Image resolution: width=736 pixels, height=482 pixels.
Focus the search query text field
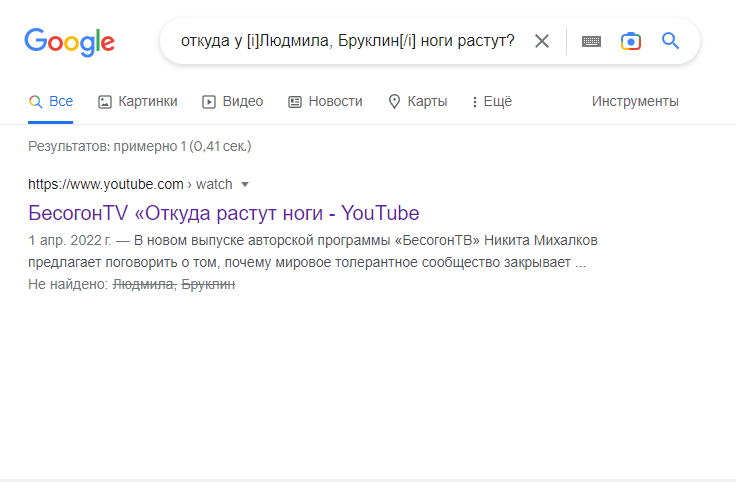(346, 41)
